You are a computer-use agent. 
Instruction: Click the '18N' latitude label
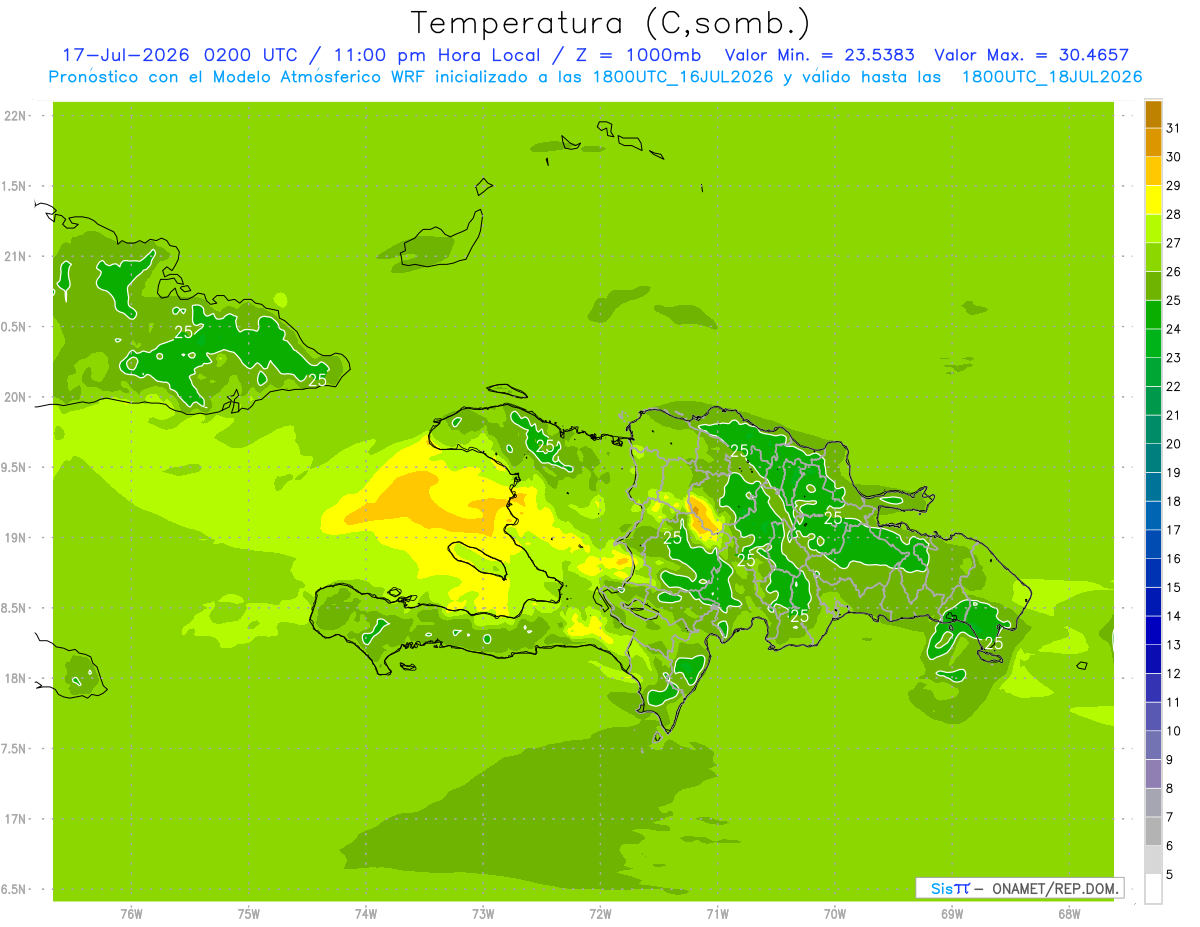(16, 678)
